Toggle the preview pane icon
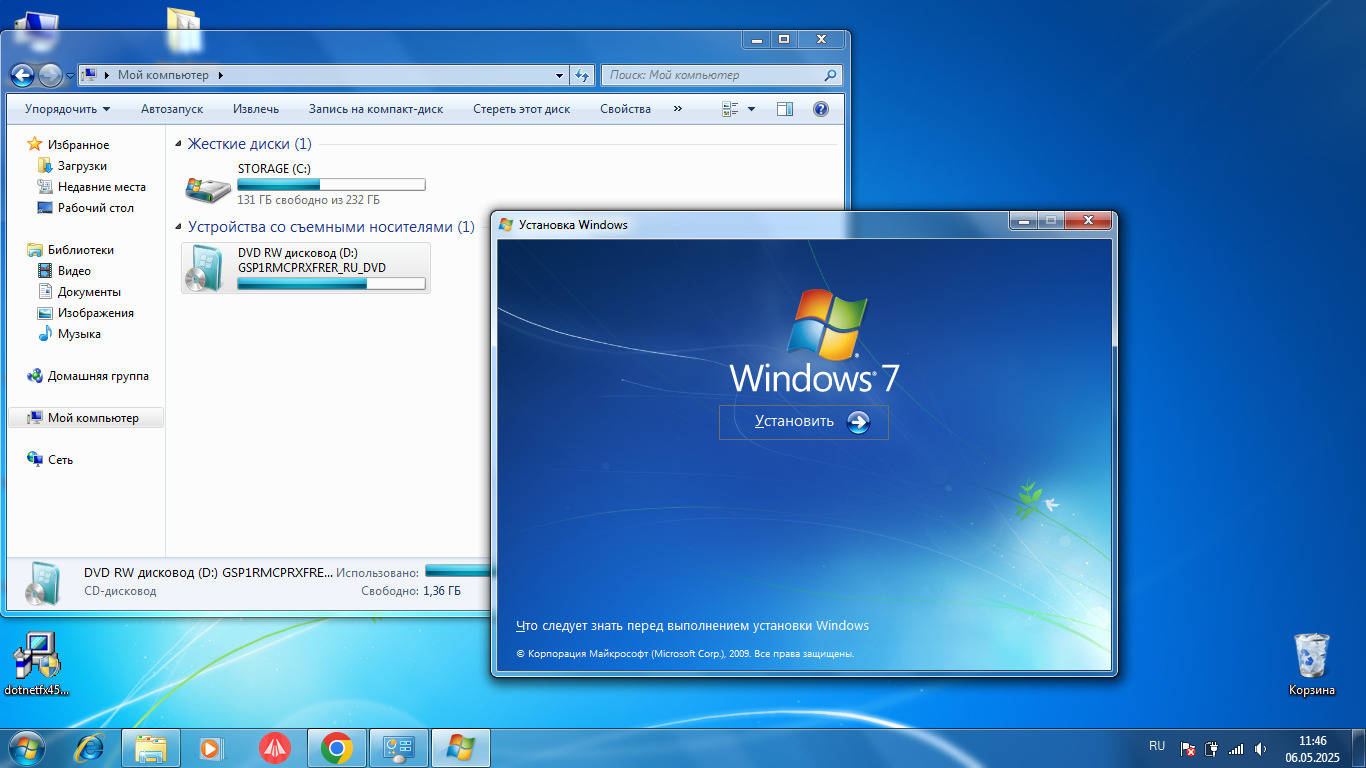The image size is (1366, 768). (785, 109)
